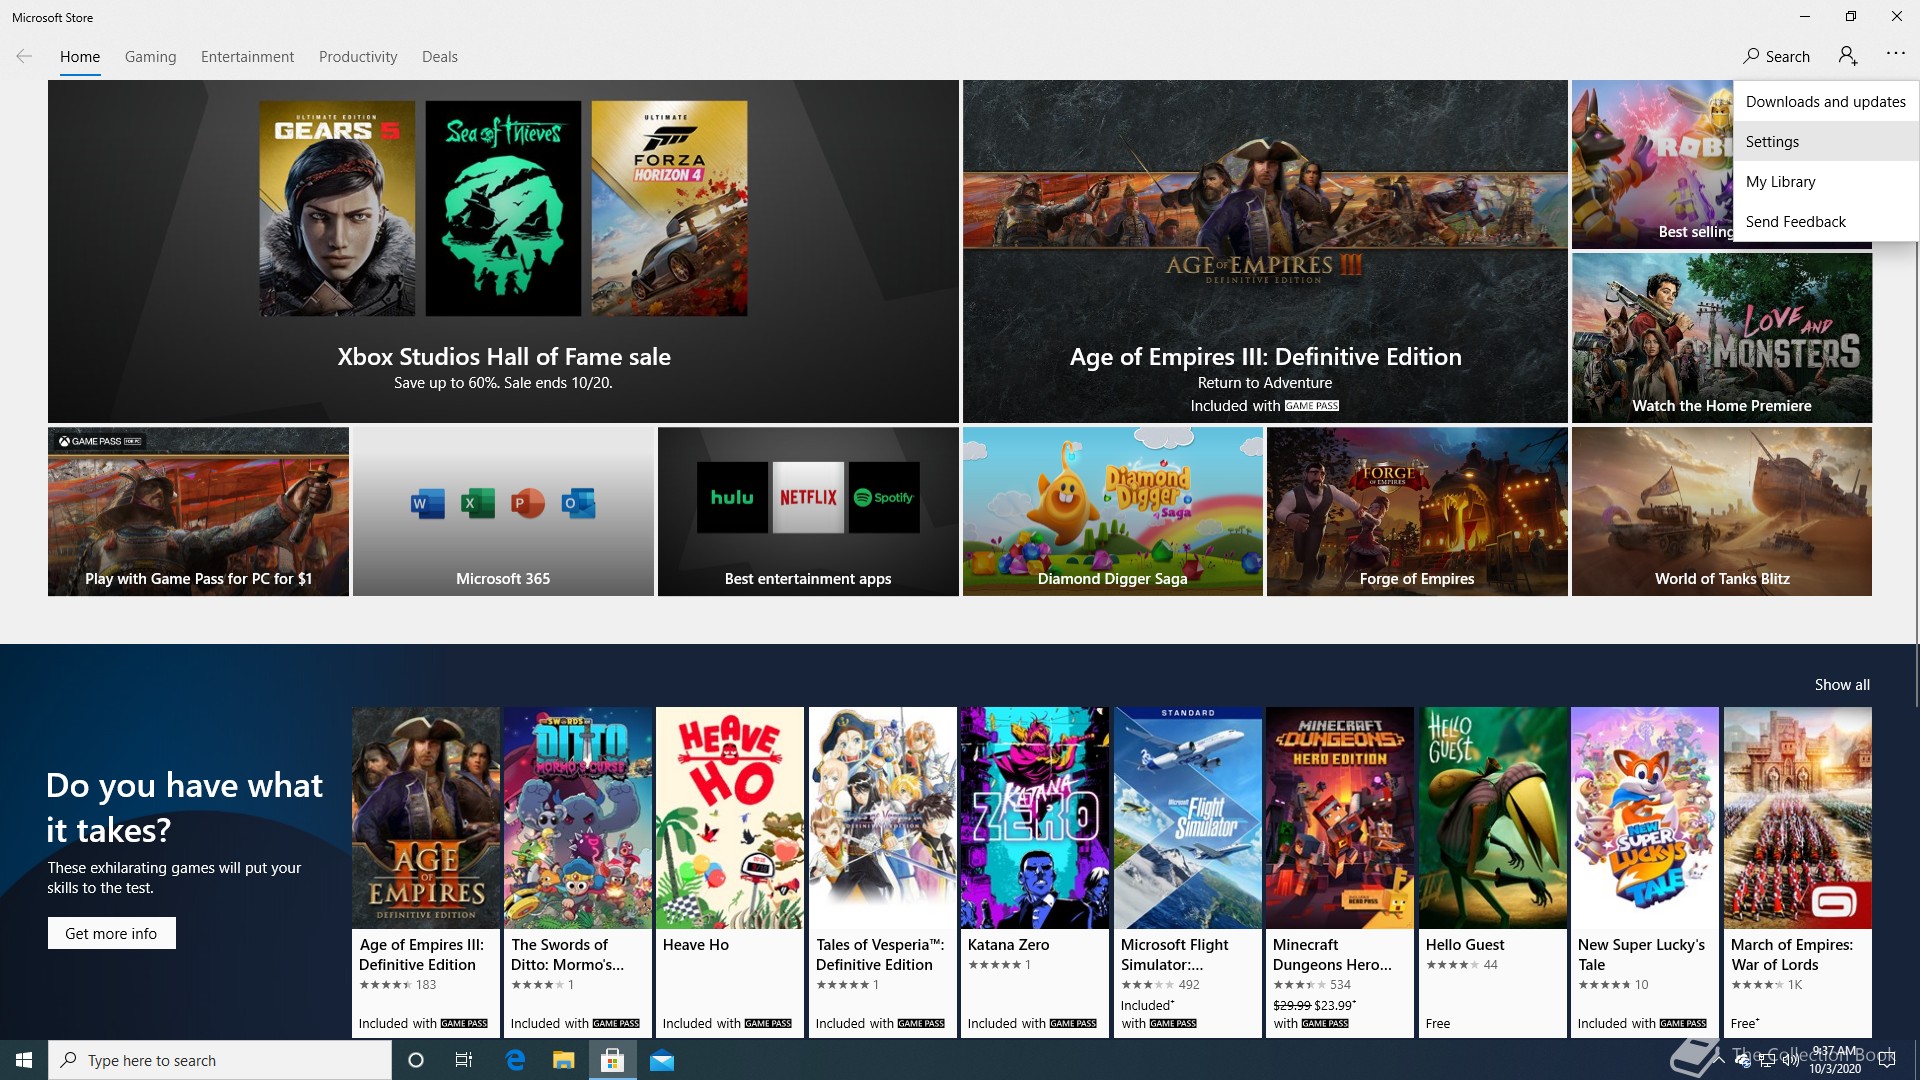
Task: Click Microsoft 365 tile label
Action: pyautogui.click(x=503, y=579)
